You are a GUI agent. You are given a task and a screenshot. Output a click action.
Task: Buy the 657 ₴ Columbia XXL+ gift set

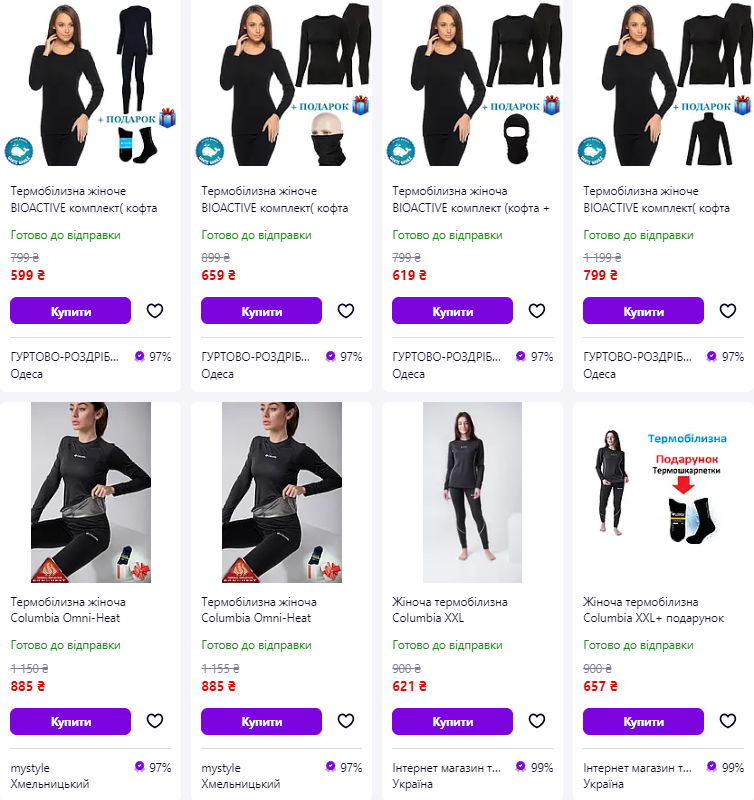[643, 721]
